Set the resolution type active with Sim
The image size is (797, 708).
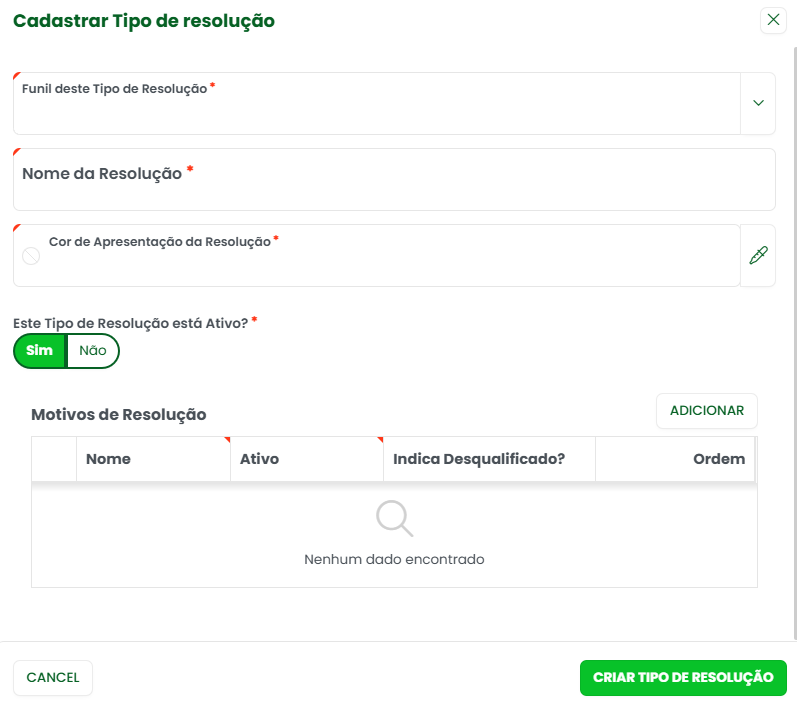pyautogui.click(x=40, y=351)
